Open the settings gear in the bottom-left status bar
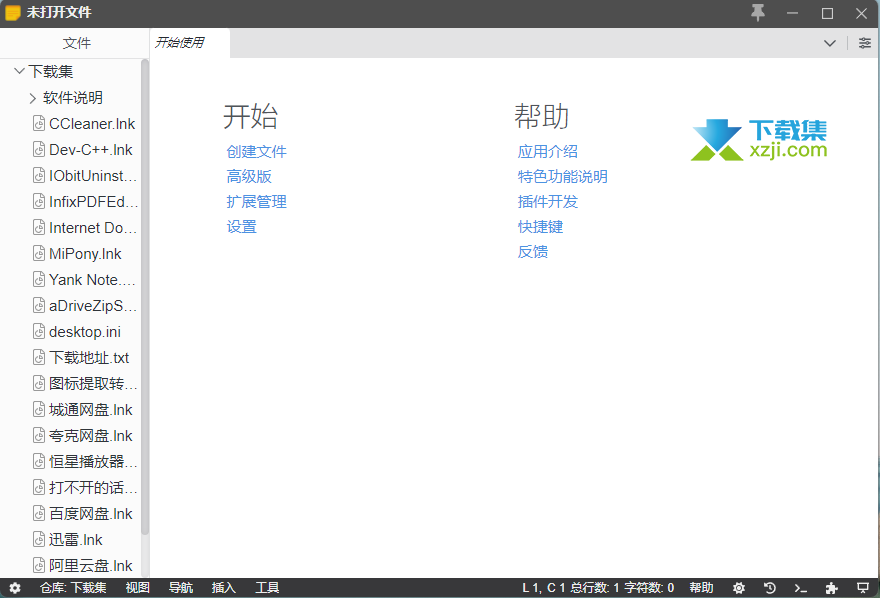The image size is (880, 598). coord(15,587)
